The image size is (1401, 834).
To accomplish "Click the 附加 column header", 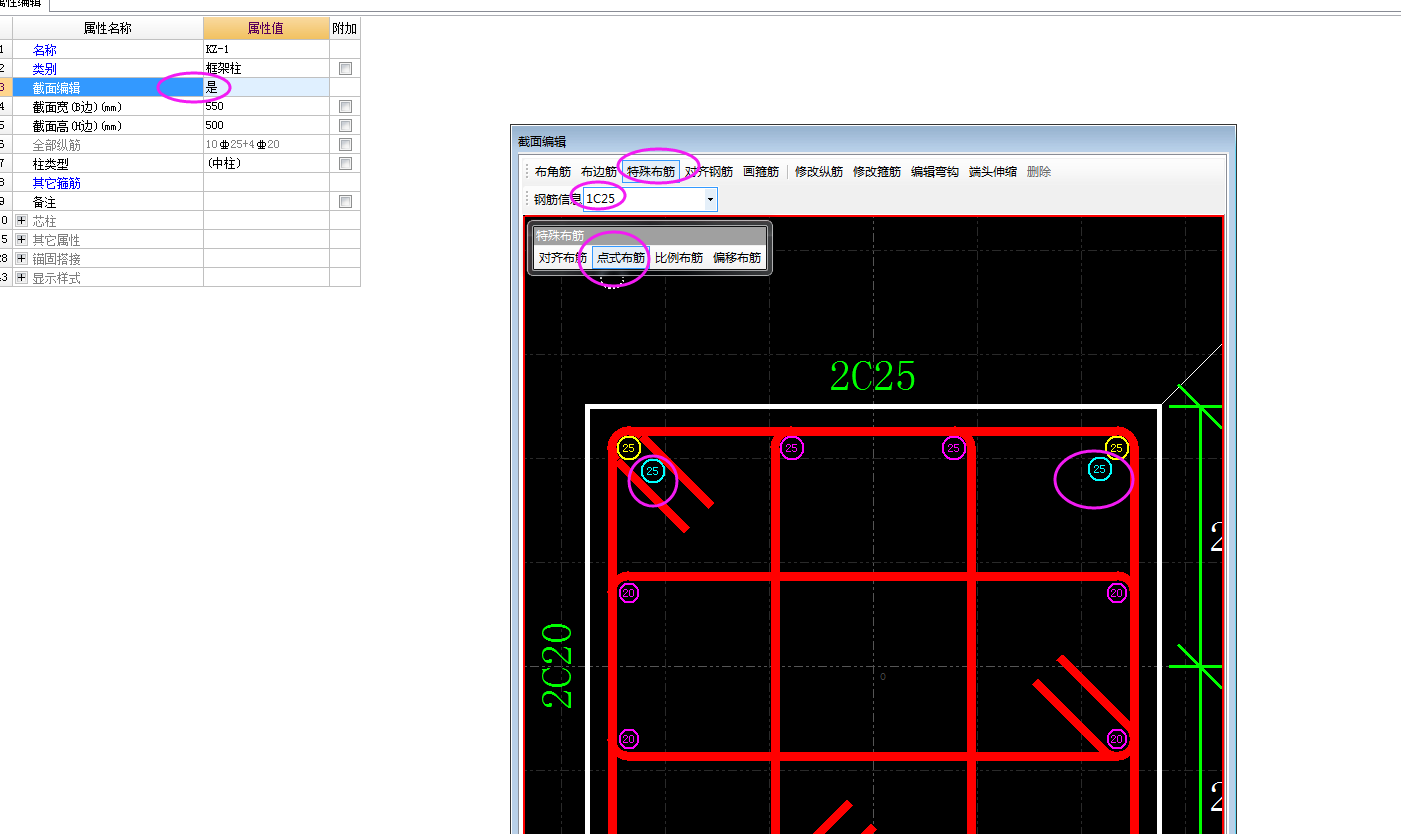I will click(x=345, y=29).
